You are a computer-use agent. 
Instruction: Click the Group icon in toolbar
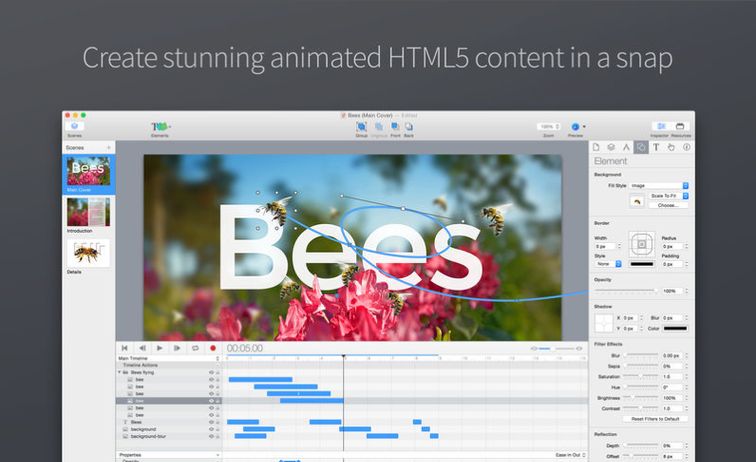361,127
